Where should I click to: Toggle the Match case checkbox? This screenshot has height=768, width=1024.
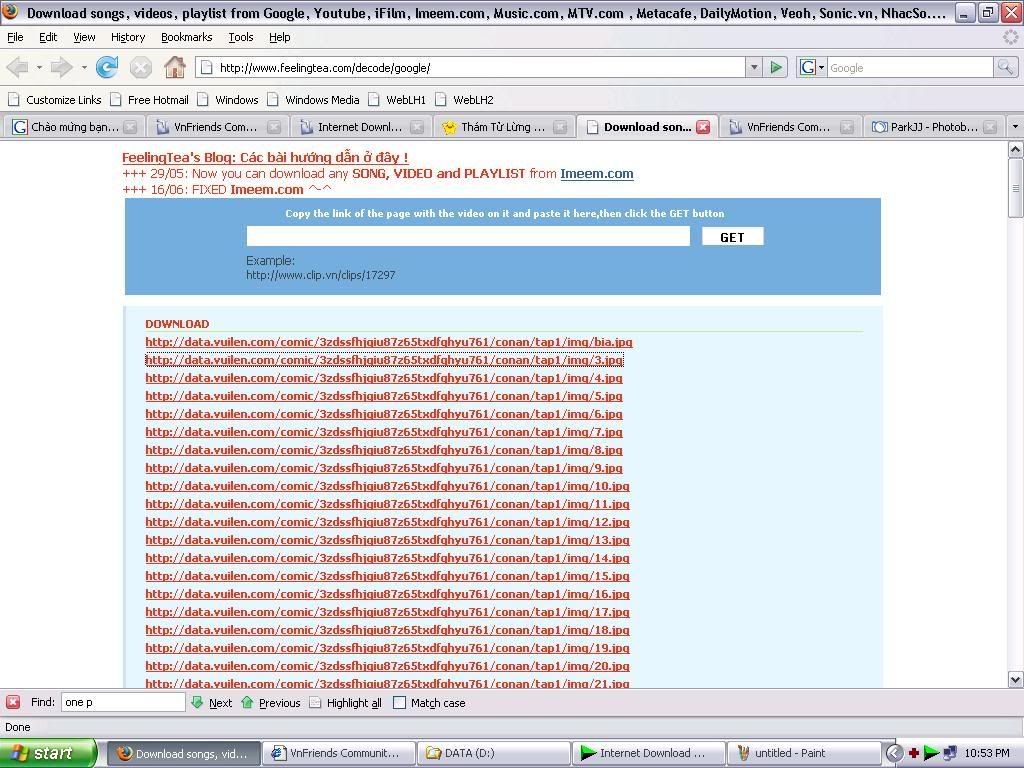pos(400,703)
